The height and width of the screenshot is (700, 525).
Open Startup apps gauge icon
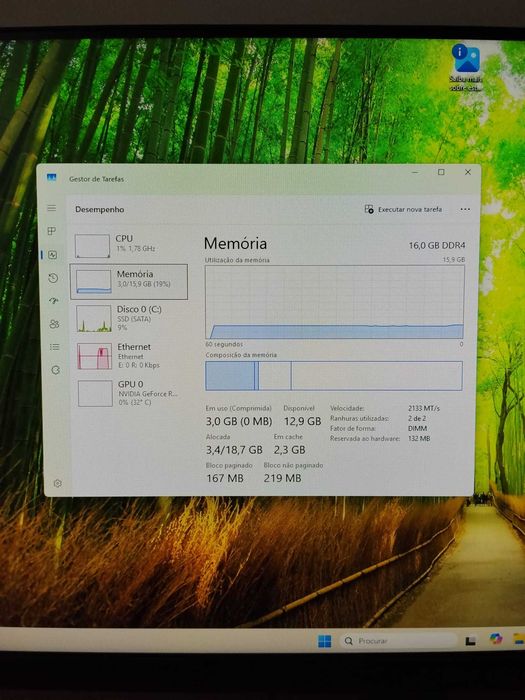click(54, 301)
